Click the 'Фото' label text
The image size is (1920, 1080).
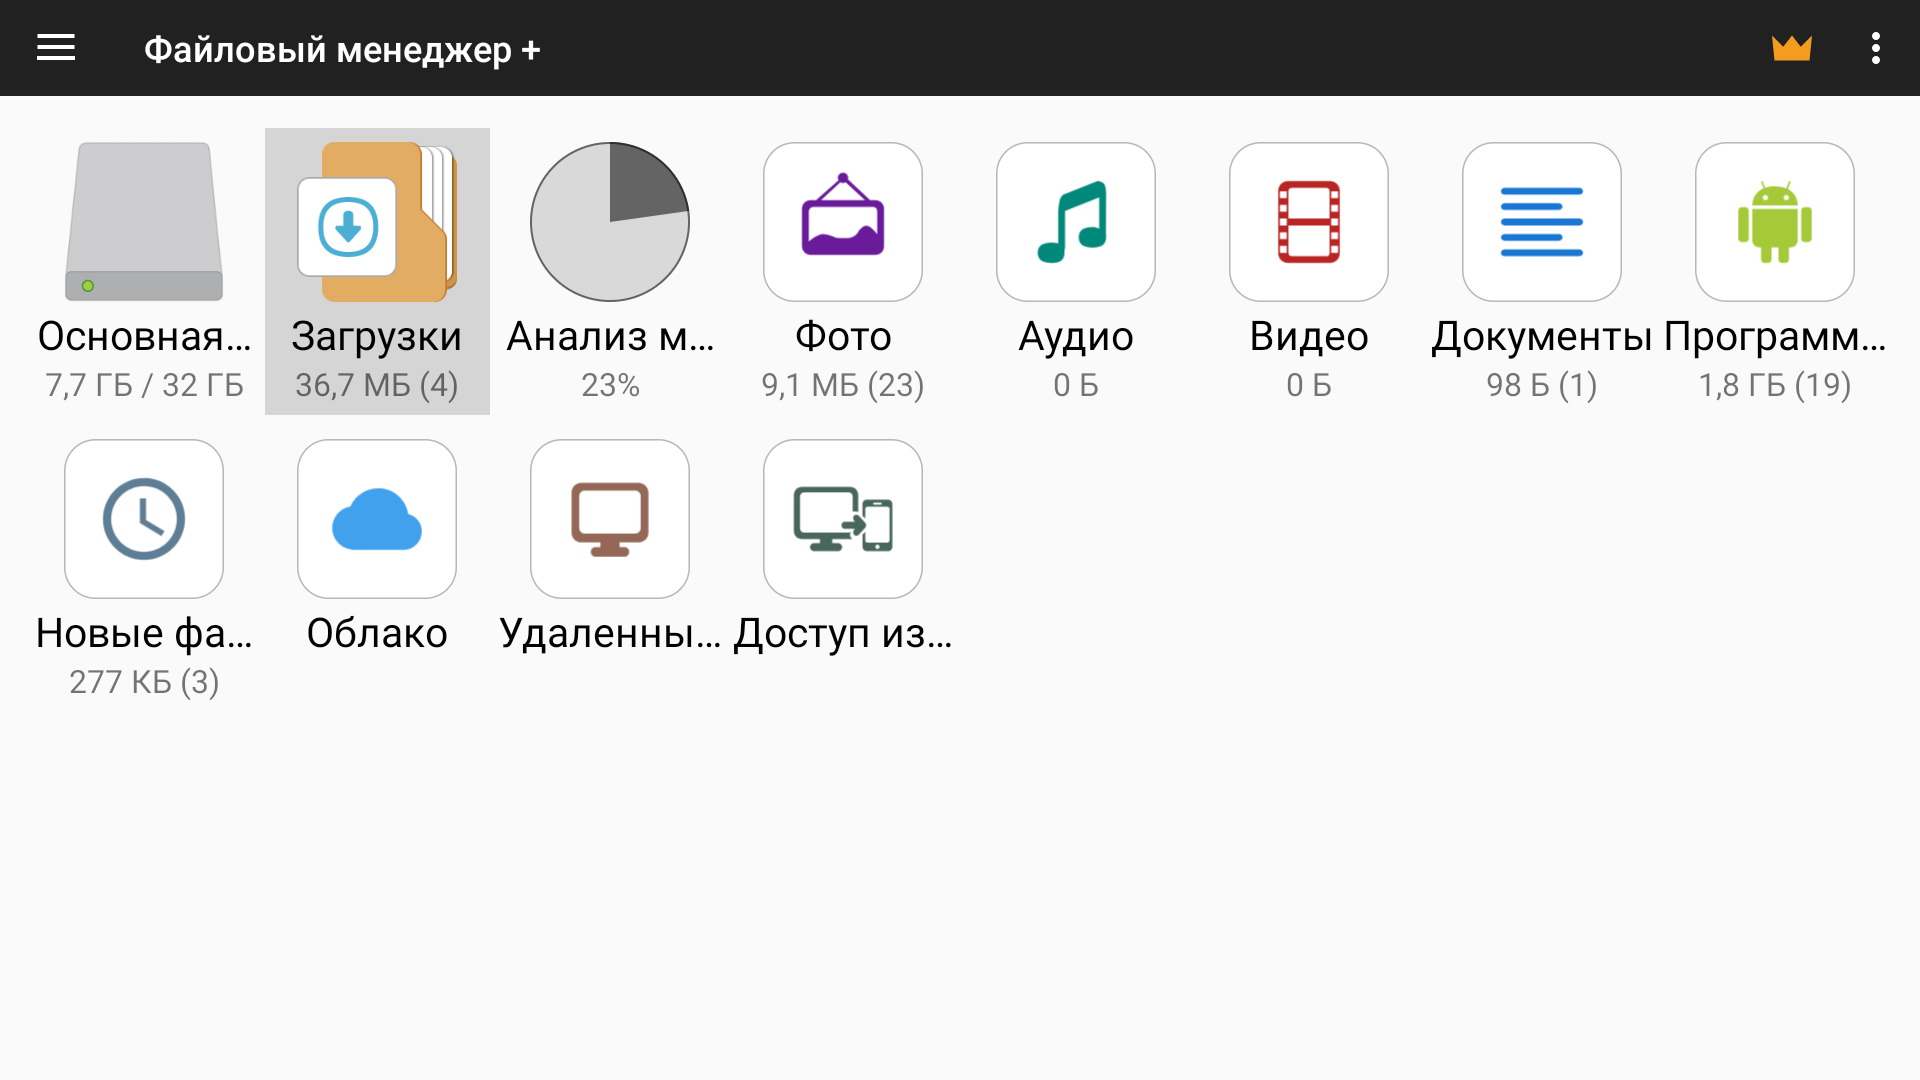[x=843, y=337]
